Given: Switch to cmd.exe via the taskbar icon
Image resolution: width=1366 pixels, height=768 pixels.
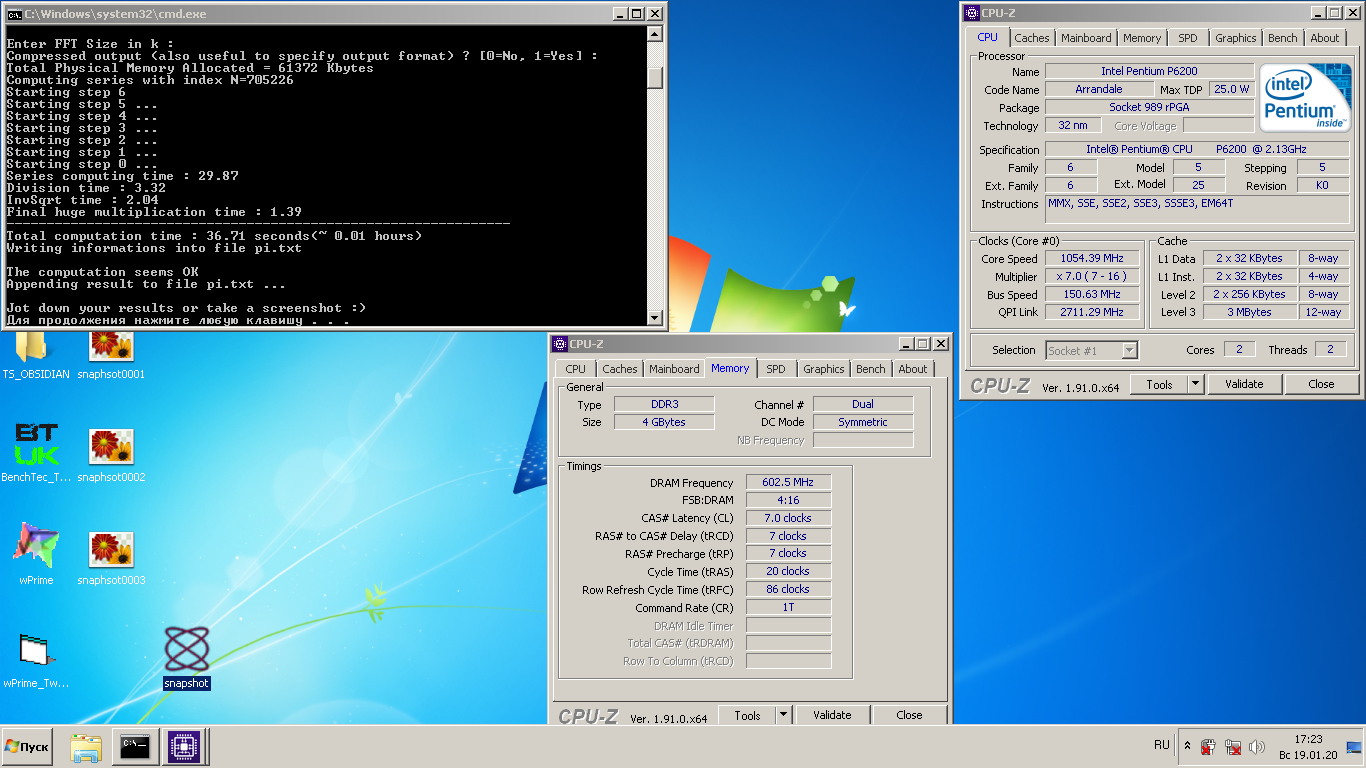Looking at the screenshot, I should (x=134, y=746).
